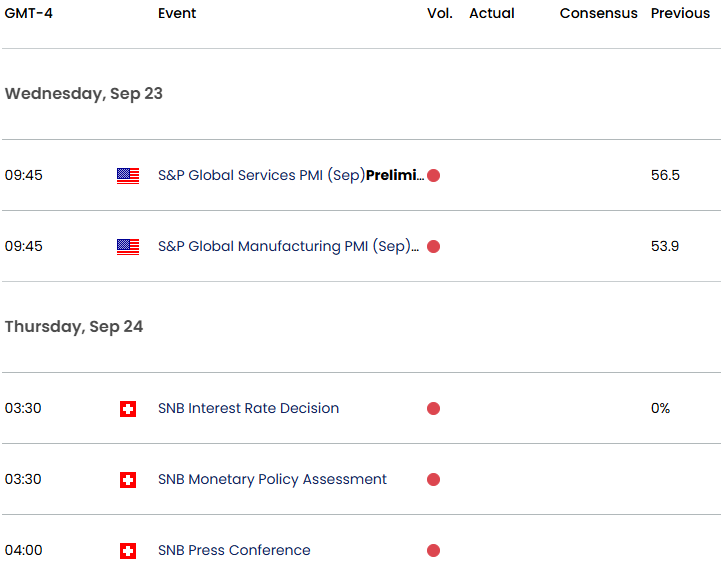Click 03:30 time of Monetary Policy Assessment row
This screenshot has width=721, height=567.
pos(23,479)
